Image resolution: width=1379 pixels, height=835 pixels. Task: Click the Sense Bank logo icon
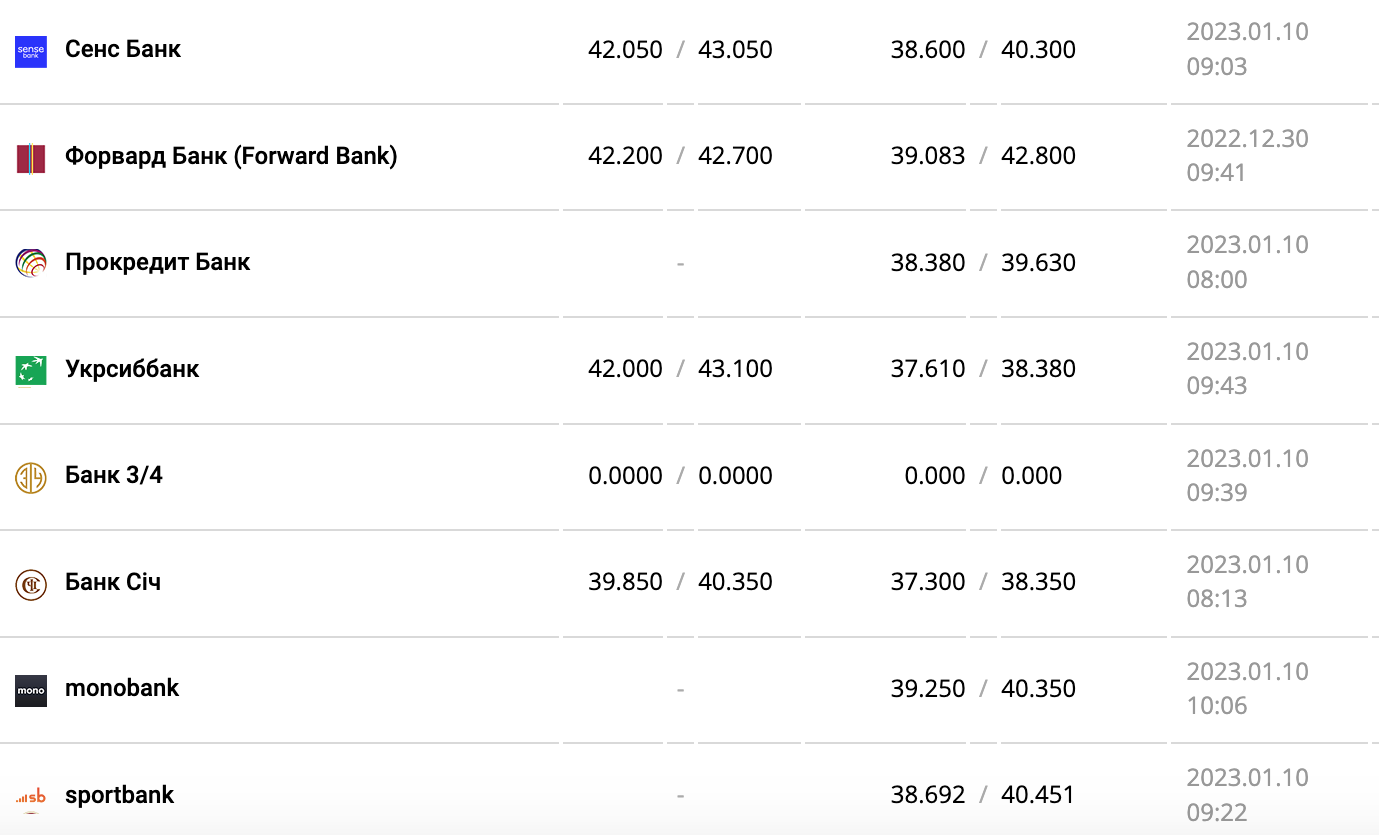click(x=31, y=51)
